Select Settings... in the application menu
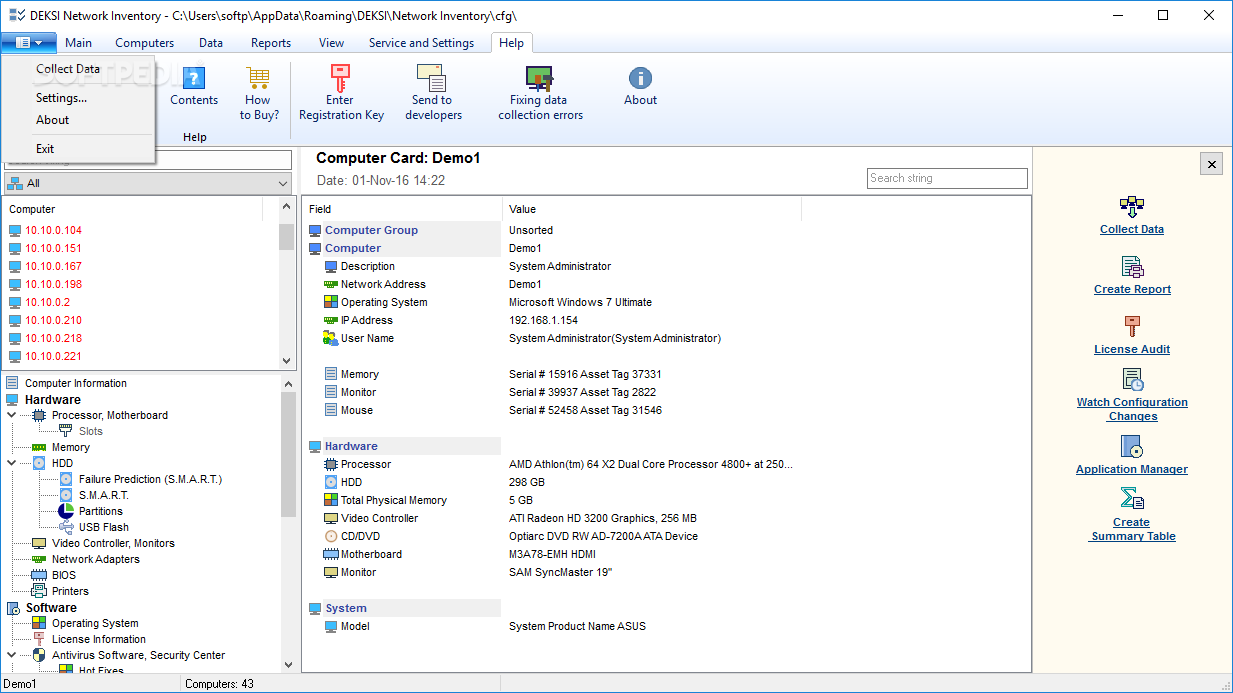 click(x=61, y=98)
